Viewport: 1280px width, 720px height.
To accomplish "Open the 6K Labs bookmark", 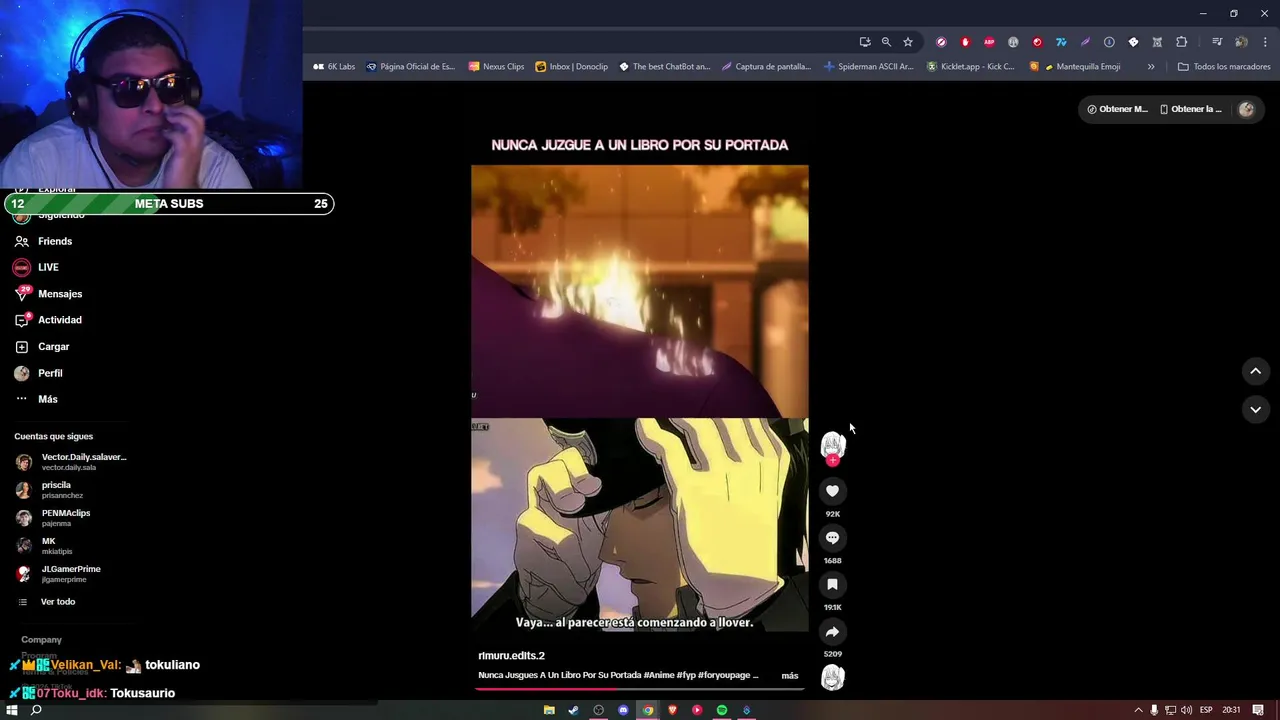I will point(334,67).
